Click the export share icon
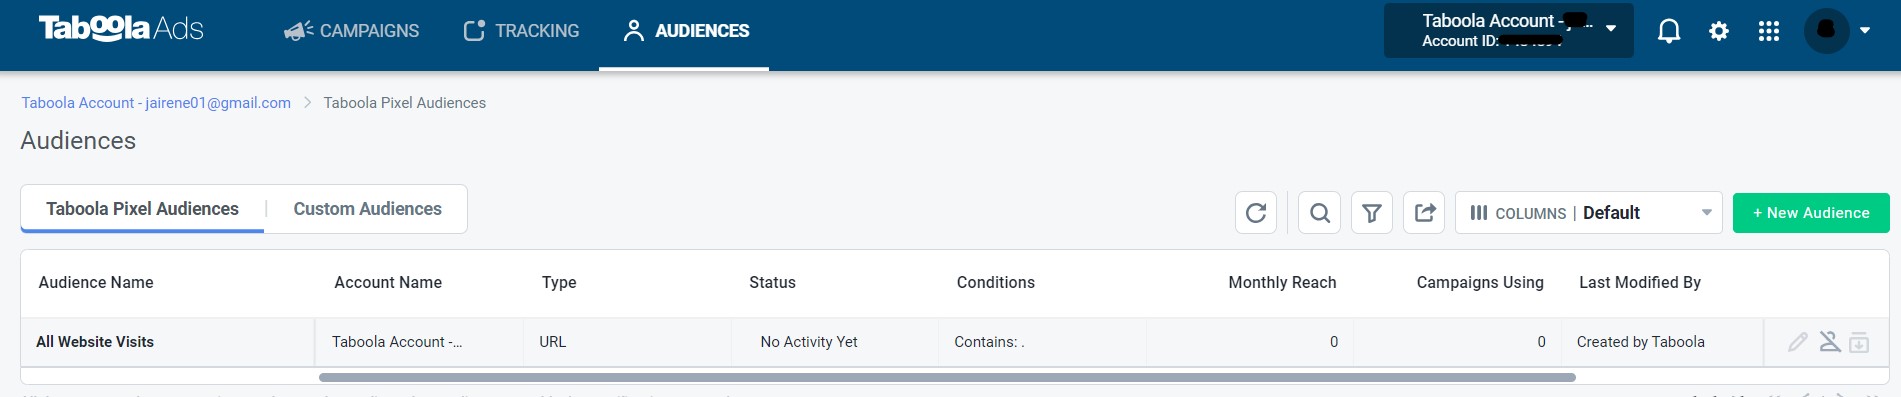The height and width of the screenshot is (397, 1901). (1424, 213)
